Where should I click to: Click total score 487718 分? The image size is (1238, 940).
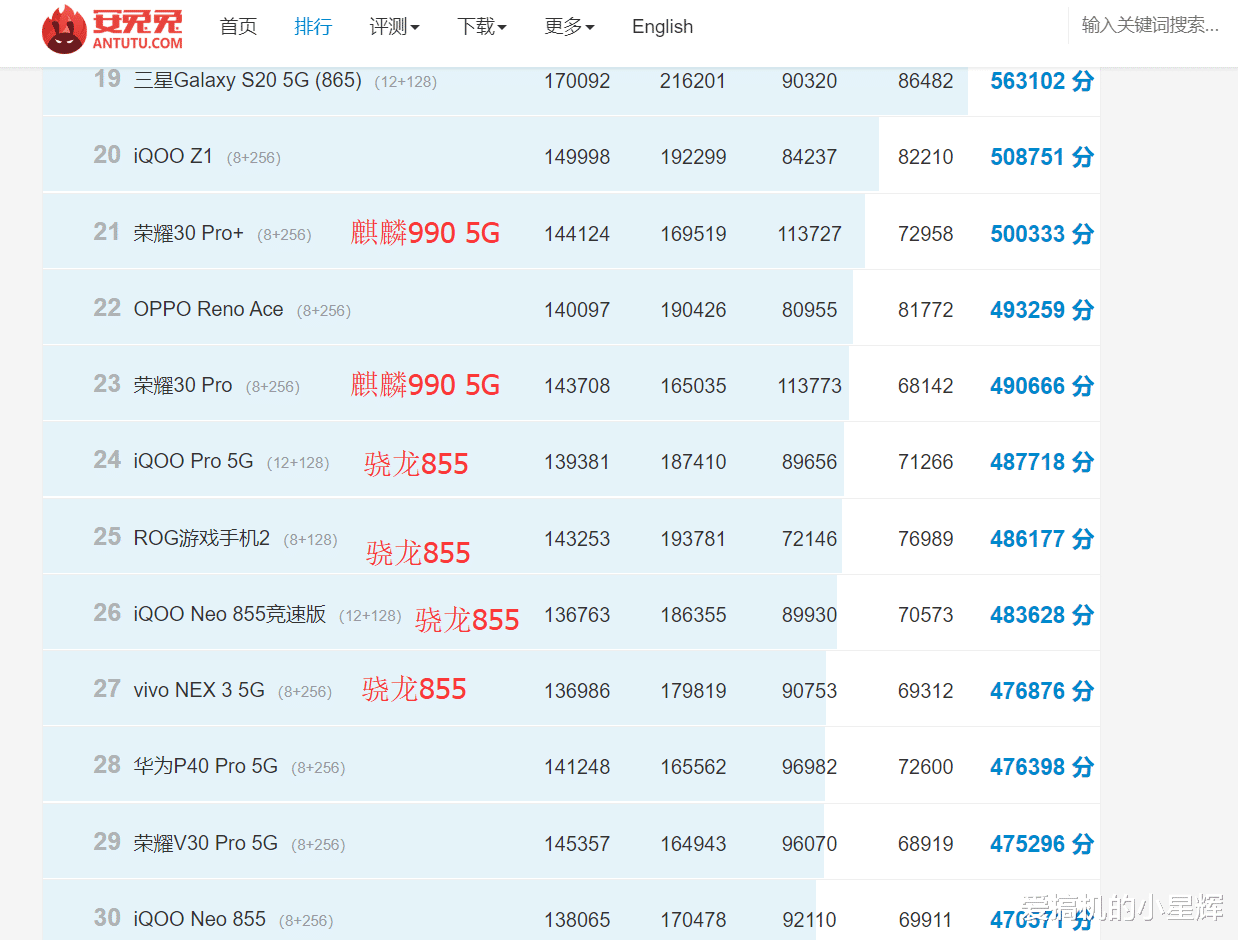pyautogui.click(x=1042, y=462)
